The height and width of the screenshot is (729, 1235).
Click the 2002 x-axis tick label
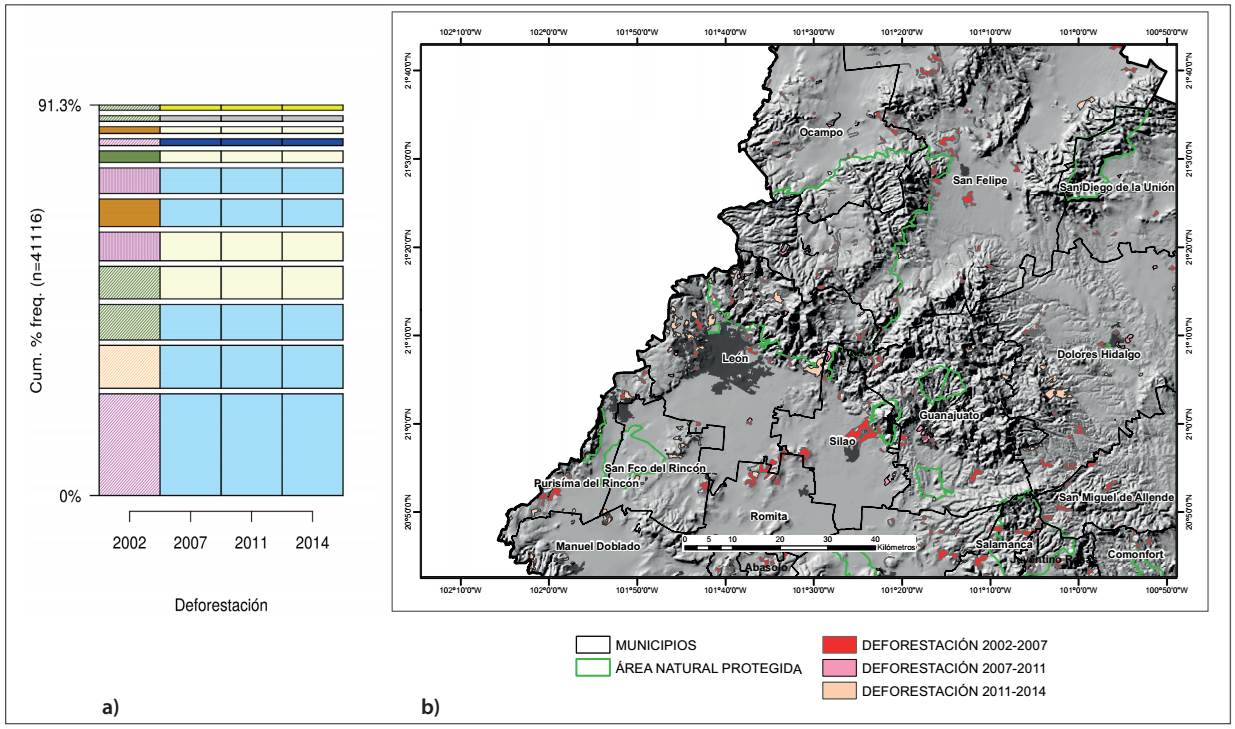click(129, 543)
